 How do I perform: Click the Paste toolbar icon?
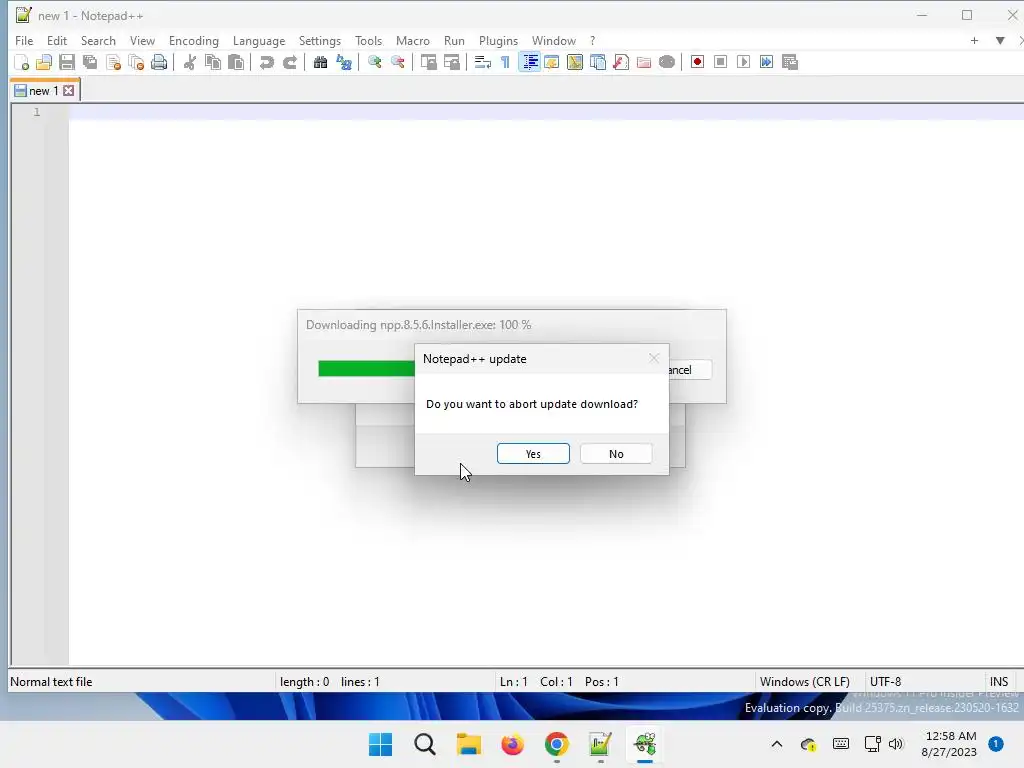[236, 62]
